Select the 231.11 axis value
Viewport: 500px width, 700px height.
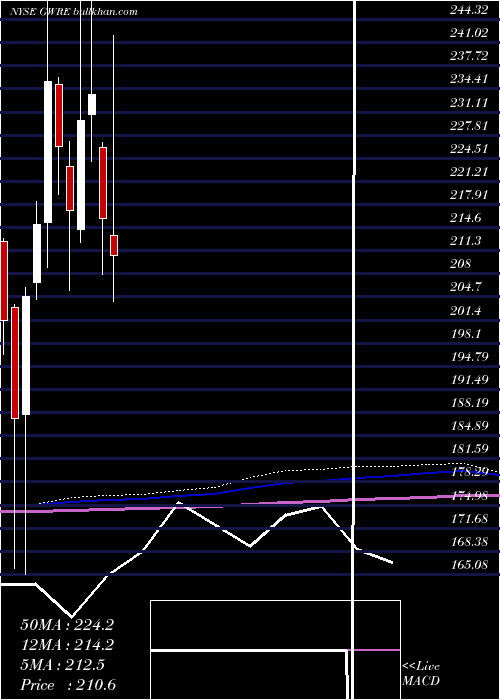pos(468,103)
